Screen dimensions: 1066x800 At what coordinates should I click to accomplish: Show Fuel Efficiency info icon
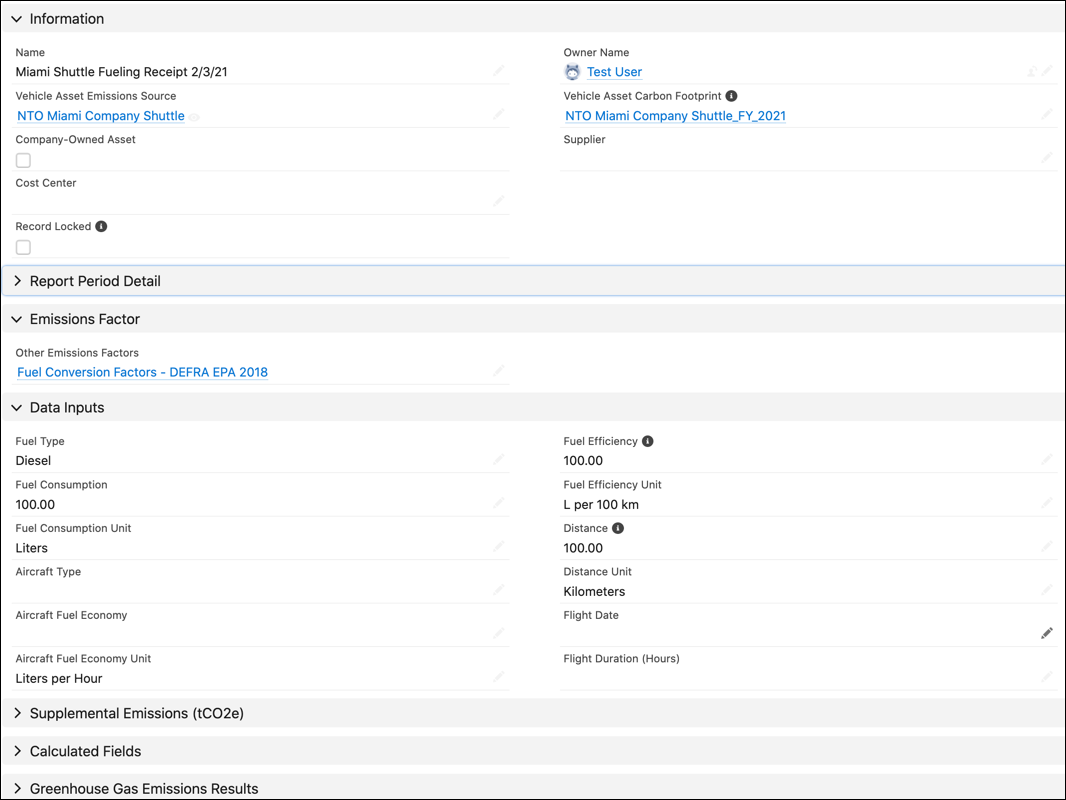tap(648, 441)
